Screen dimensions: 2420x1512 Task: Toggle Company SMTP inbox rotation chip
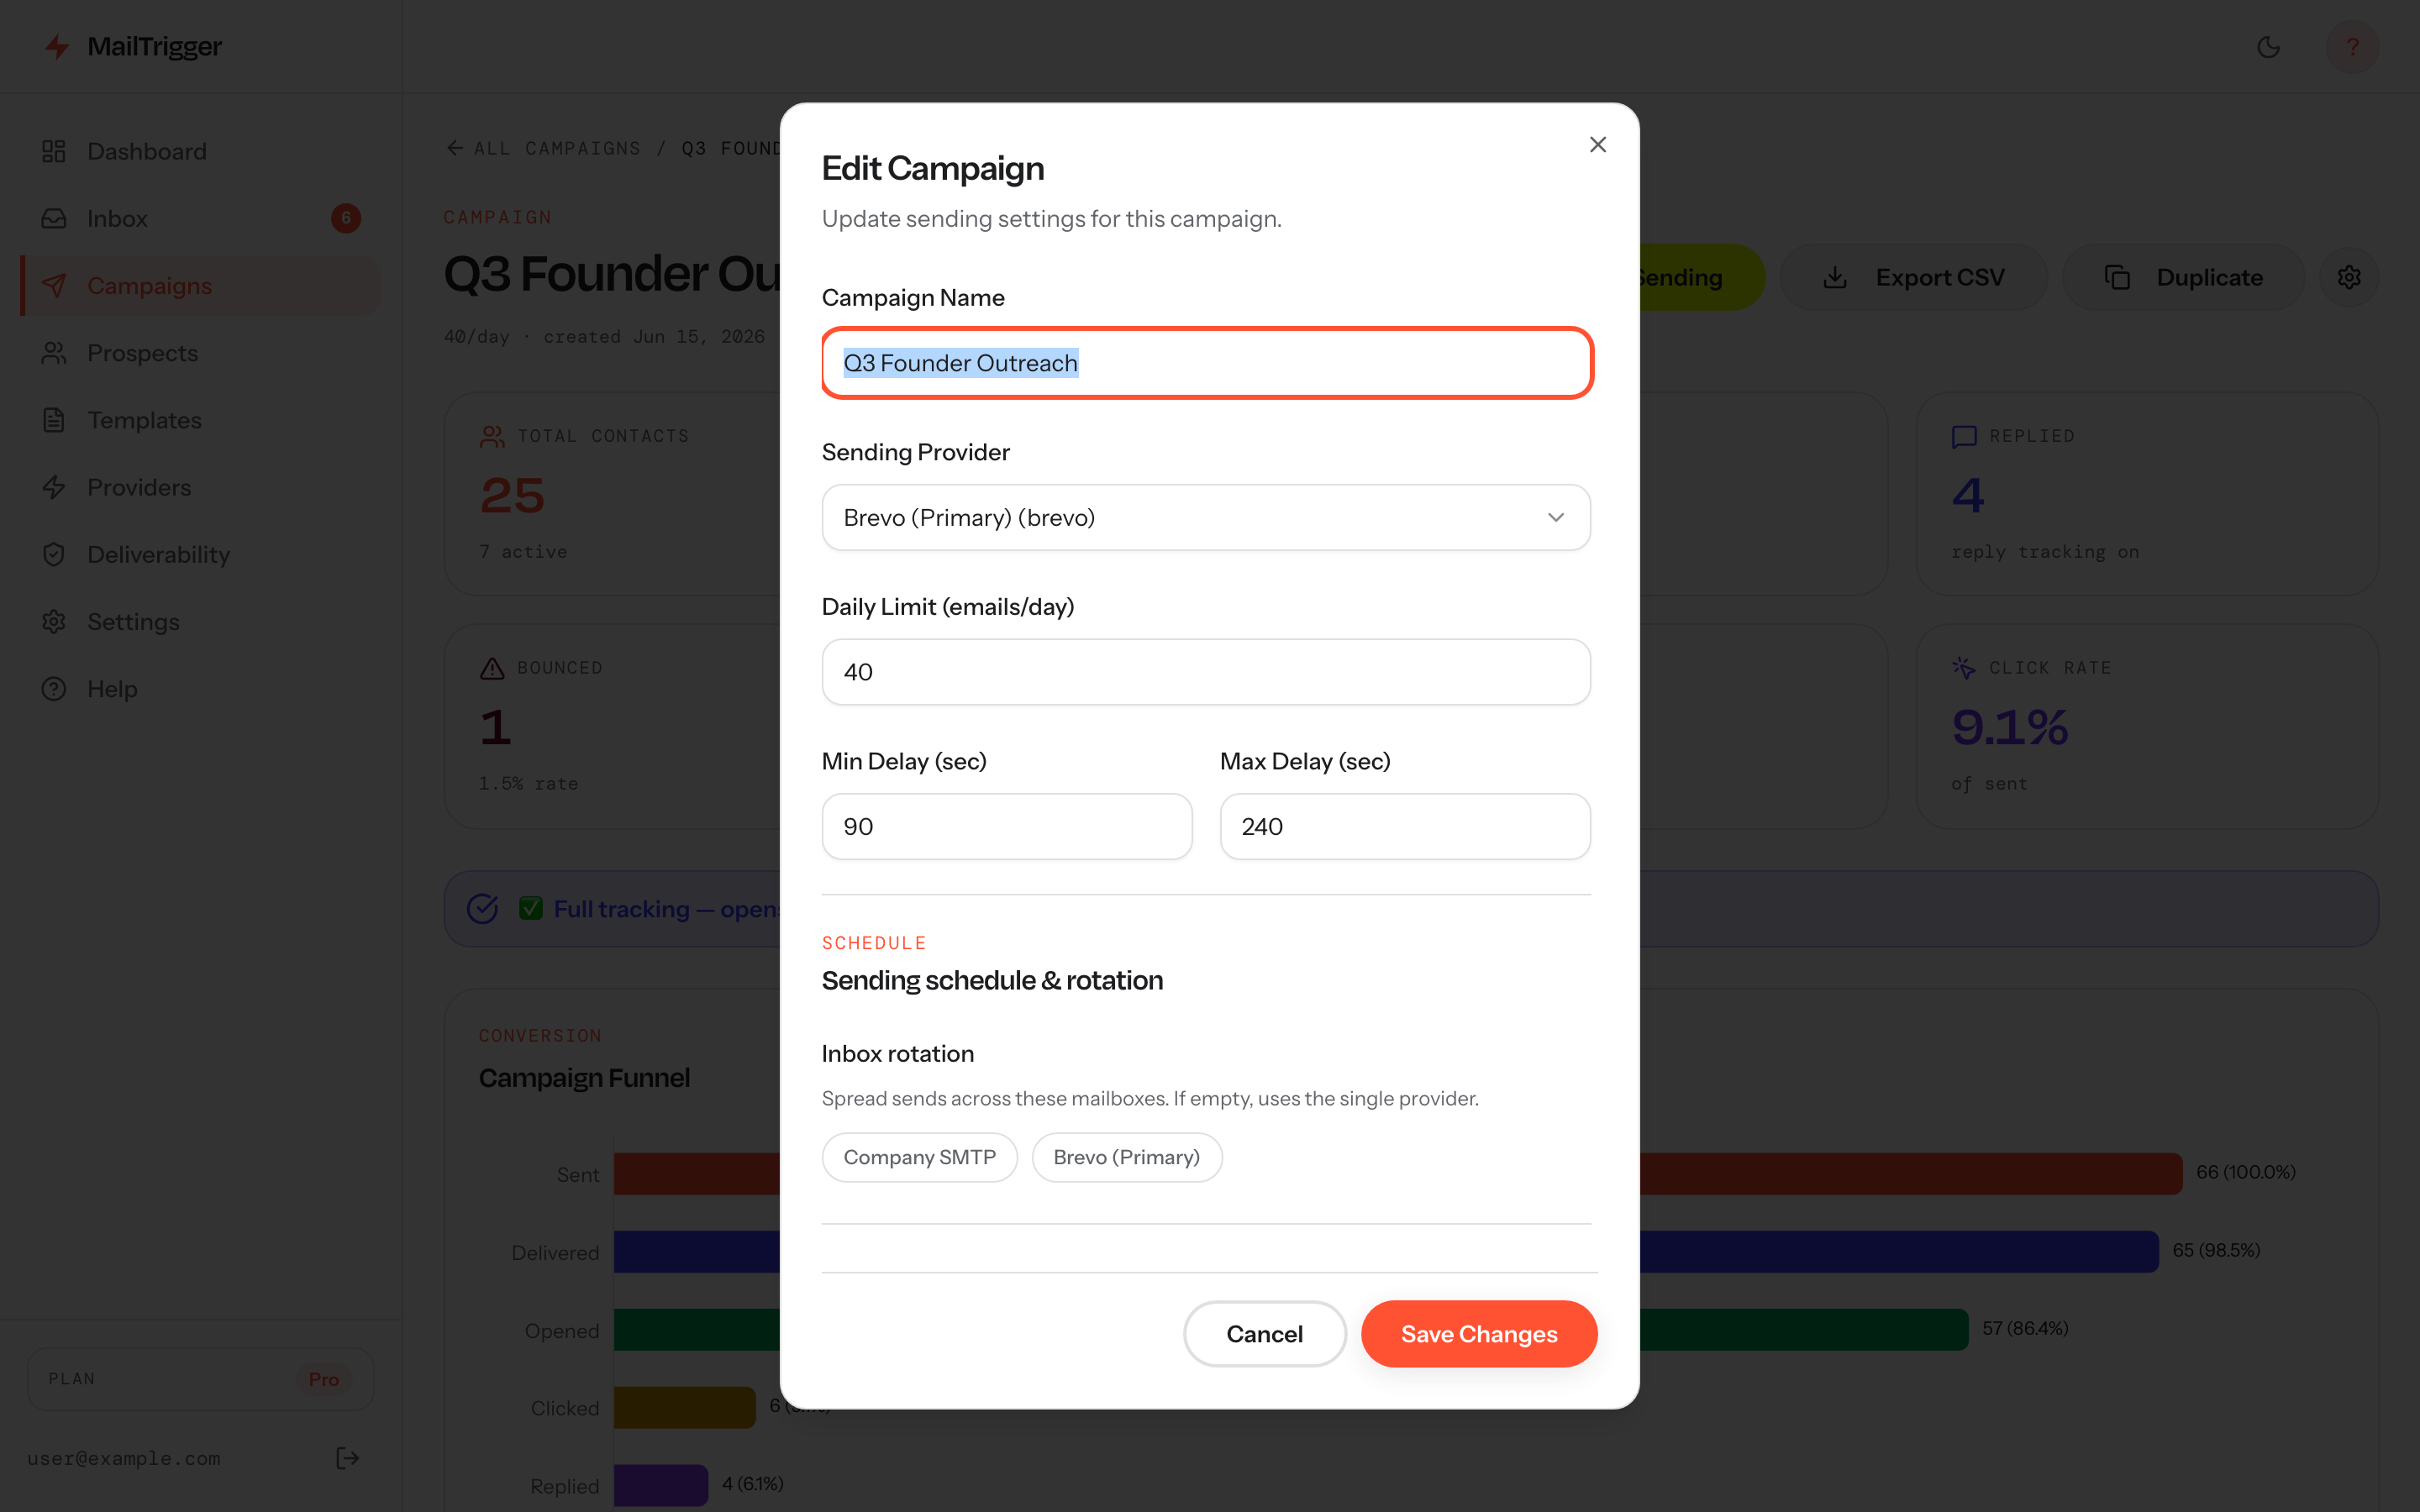(919, 1157)
